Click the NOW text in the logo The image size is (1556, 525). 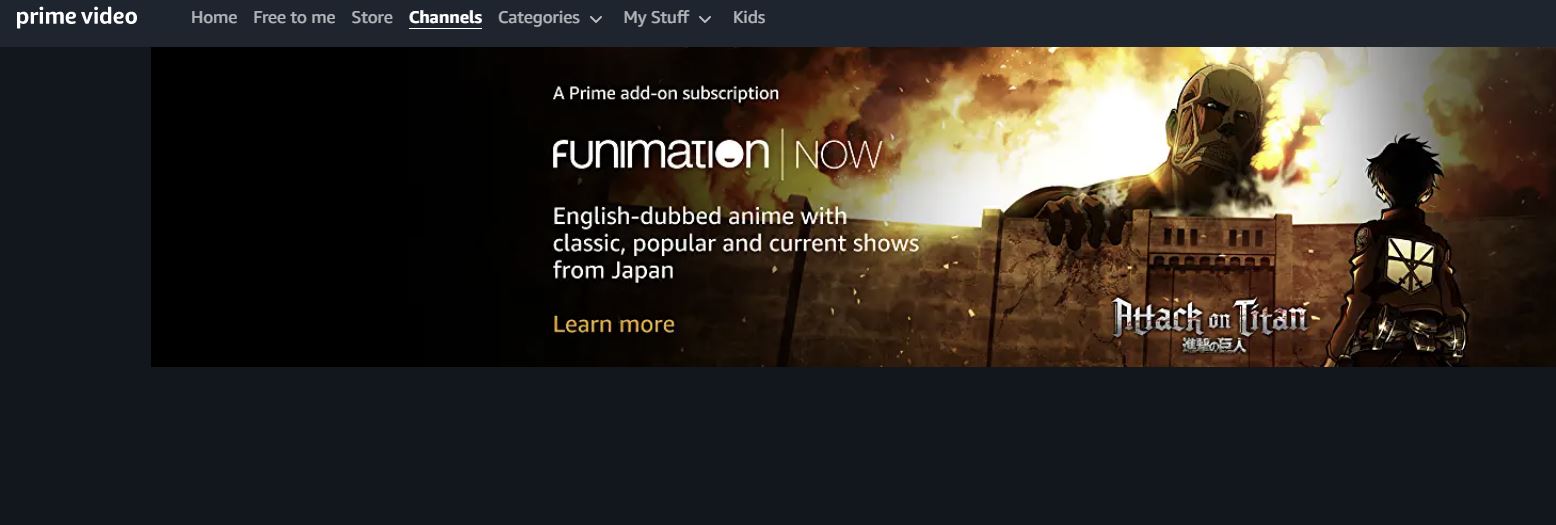click(838, 155)
